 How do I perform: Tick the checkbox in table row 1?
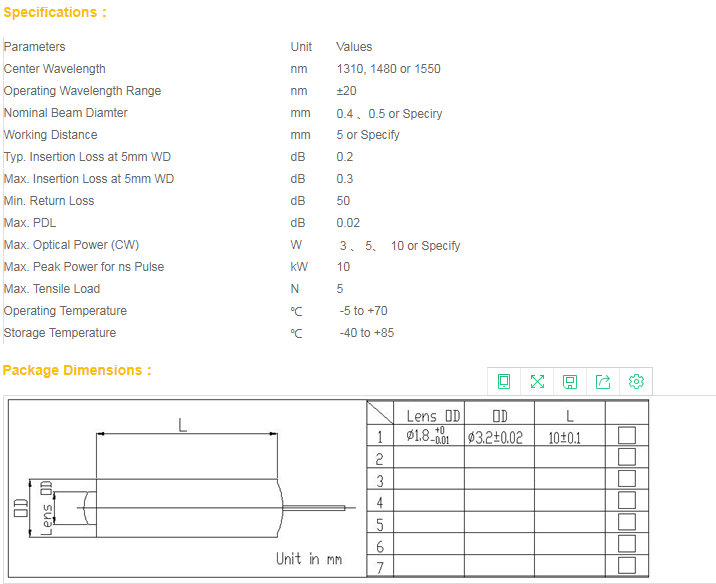coord(627,435)
